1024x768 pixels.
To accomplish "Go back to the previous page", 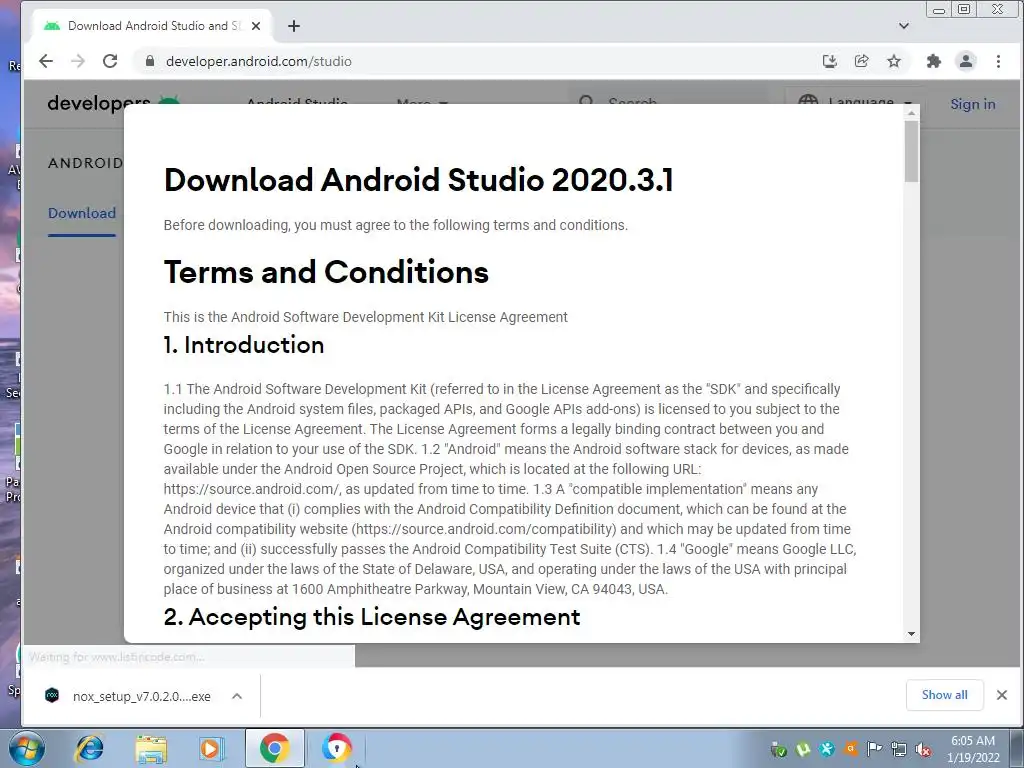I will pos(46,61).
